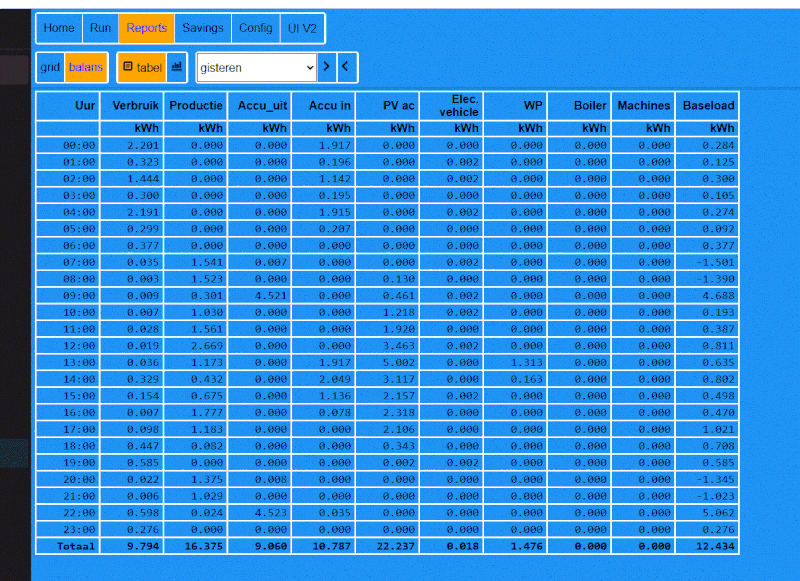This screenshot has width=800, height=581.
Task: Click the Boiler column header
Action: click(x=579, y=106)
